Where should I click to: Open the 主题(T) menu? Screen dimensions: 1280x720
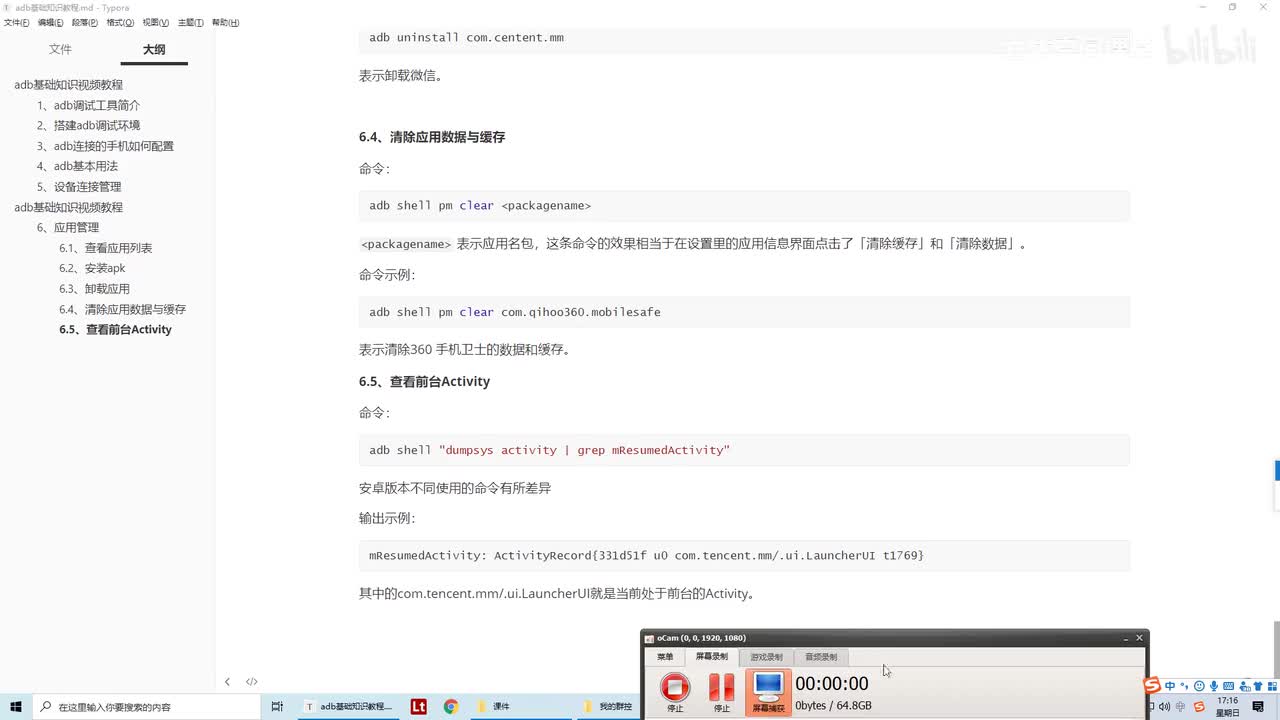coord(191,22)
